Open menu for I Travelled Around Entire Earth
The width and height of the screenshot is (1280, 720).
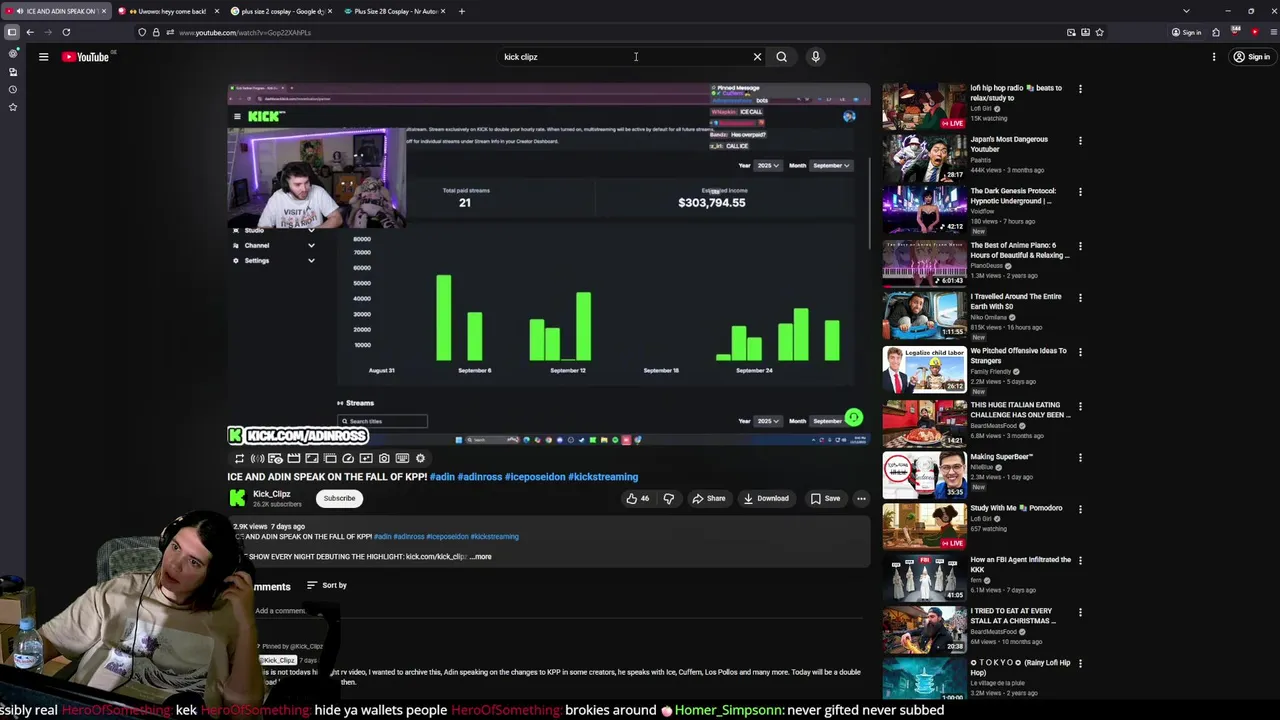tap(1080, 297)
